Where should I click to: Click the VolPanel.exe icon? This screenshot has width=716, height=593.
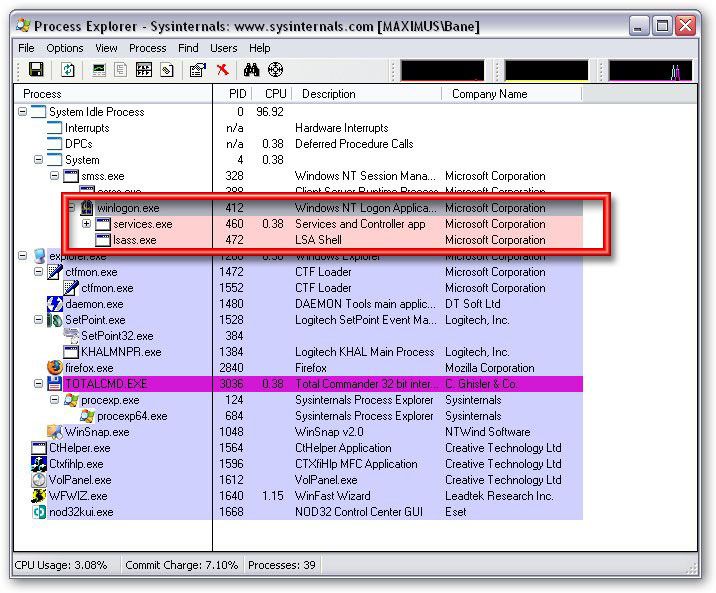pyautogui.click(x=39, y=480)
